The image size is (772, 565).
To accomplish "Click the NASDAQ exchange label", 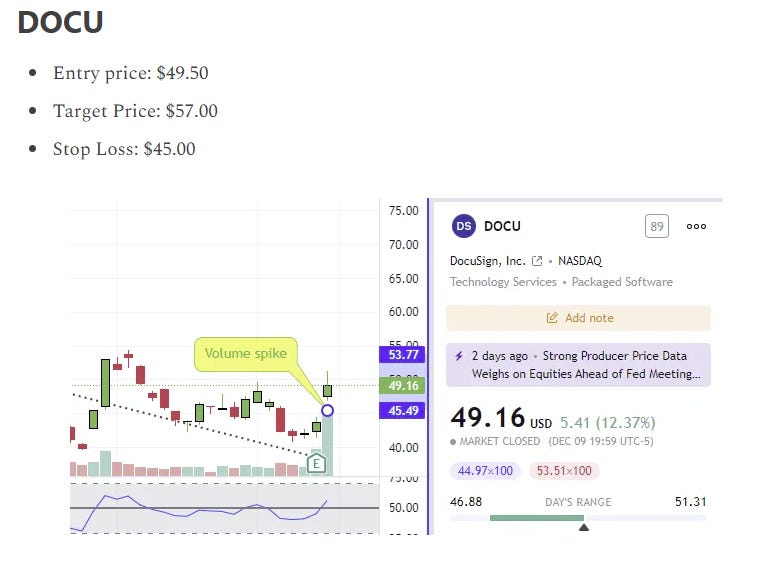I will pyautogui.click(x=579, y=261).
